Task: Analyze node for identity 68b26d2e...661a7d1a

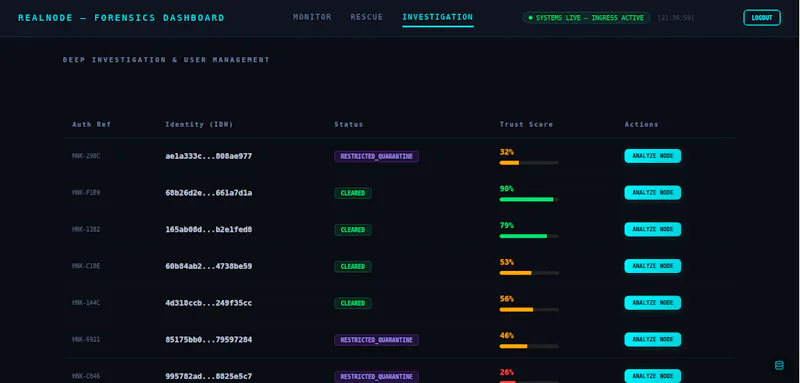Action: point(653,193)
